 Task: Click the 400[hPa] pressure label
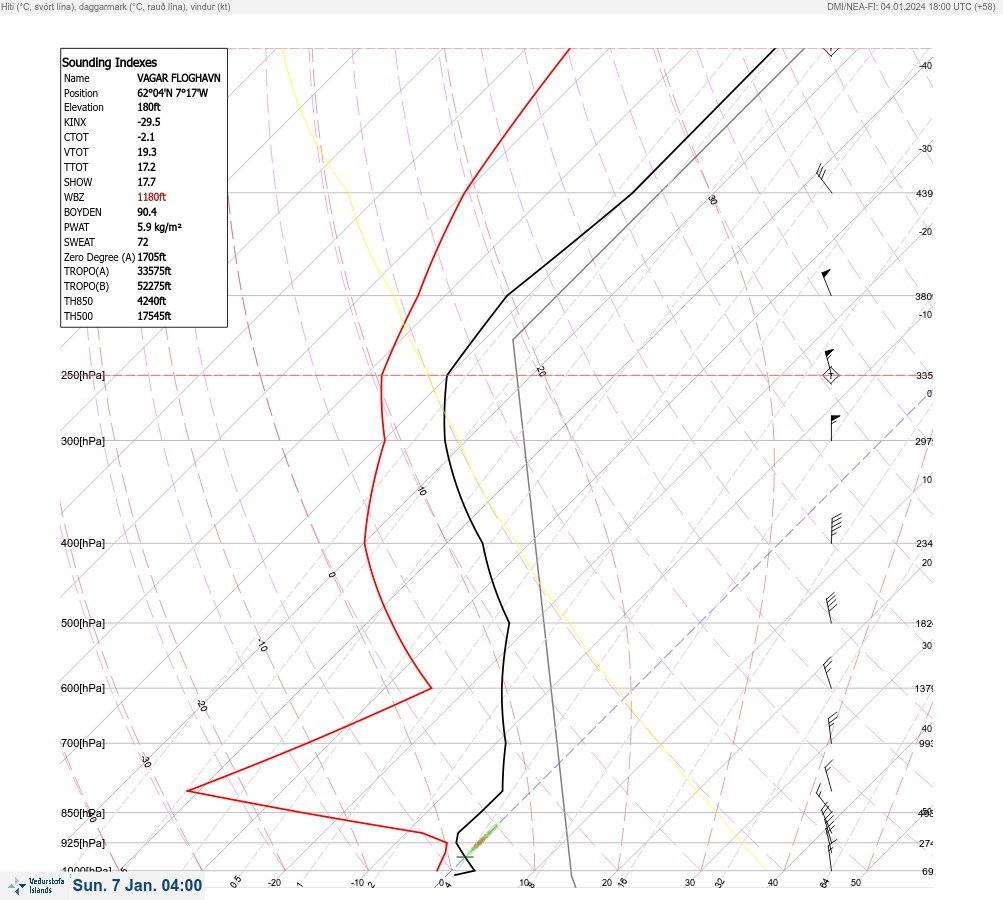pos(83,543)
